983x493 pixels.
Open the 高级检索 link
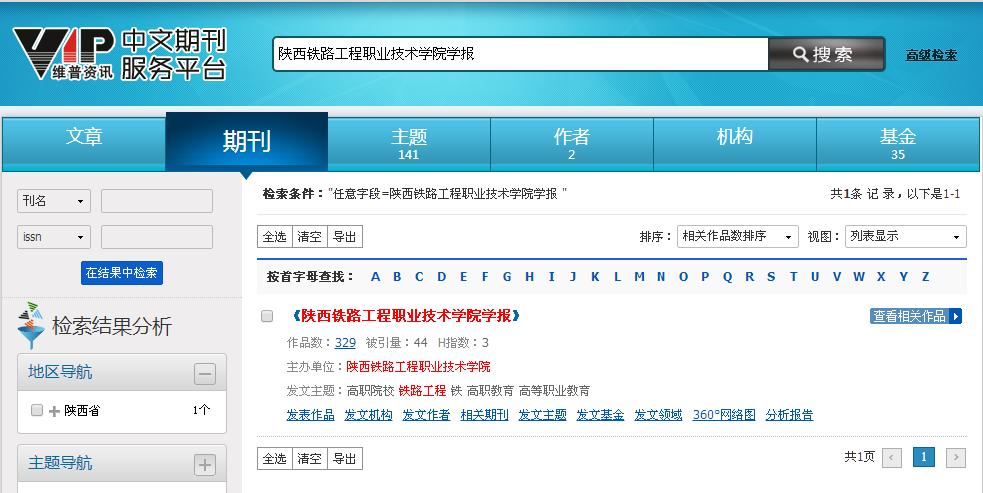[931, 55]
